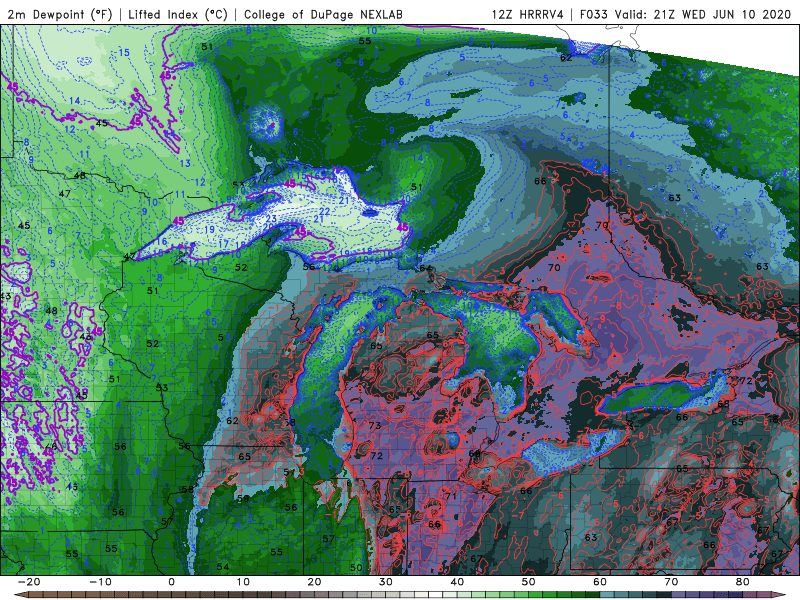Image resolution: width=800 pixels, height=600 pixels.
Task: Click the "30" colorbar scale label
Action: [386, 582]
